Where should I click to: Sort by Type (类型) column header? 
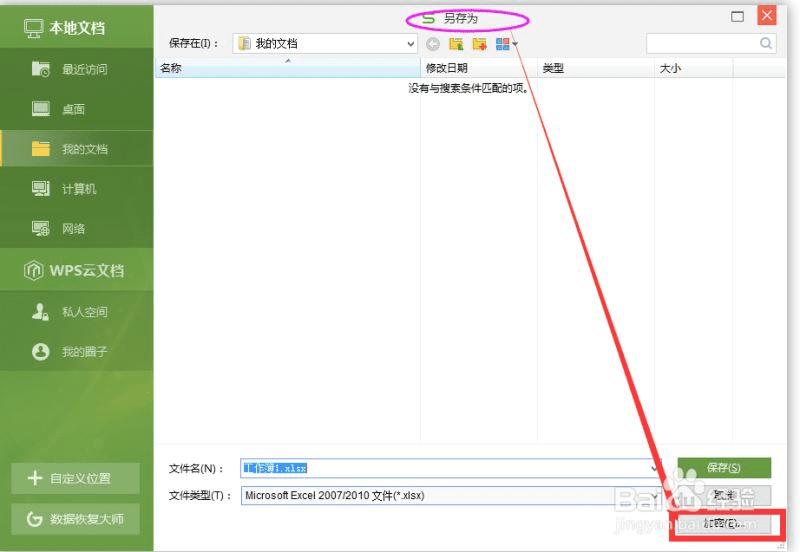coord(596,68)
